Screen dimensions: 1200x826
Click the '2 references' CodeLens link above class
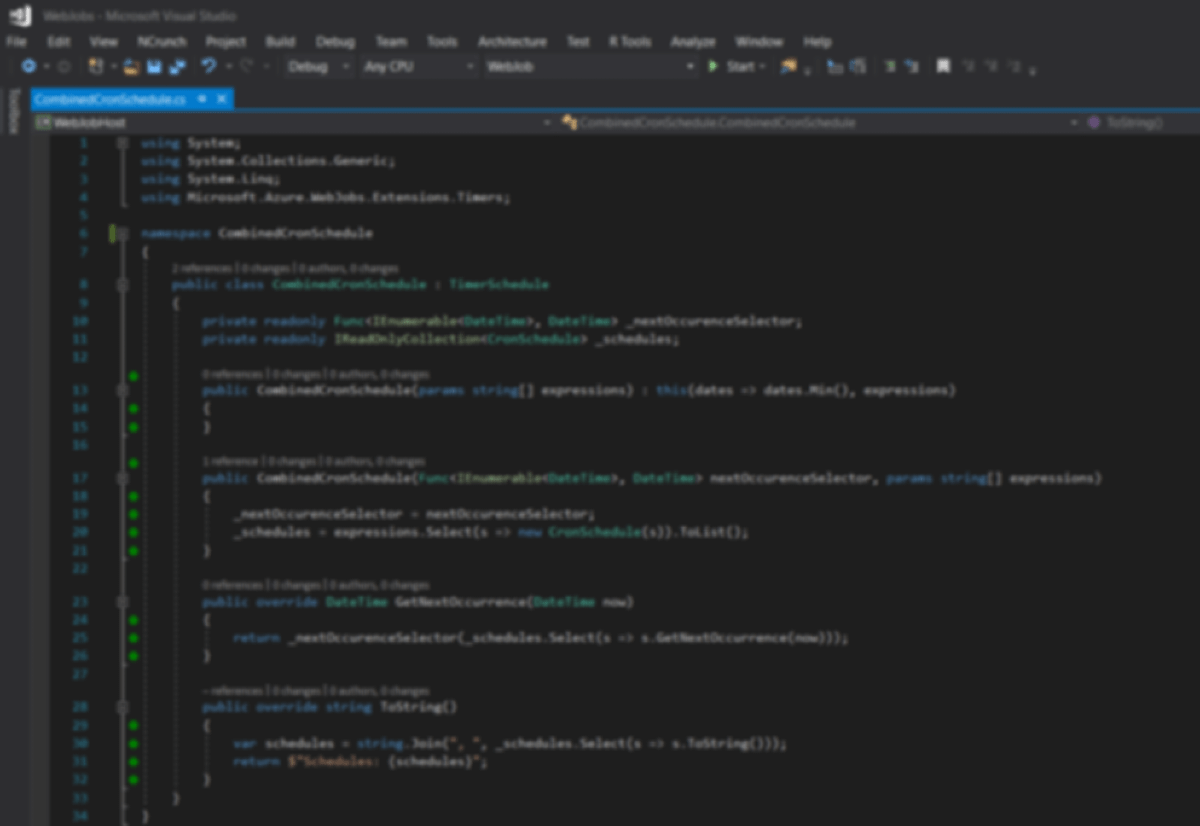tap(203, 269)
